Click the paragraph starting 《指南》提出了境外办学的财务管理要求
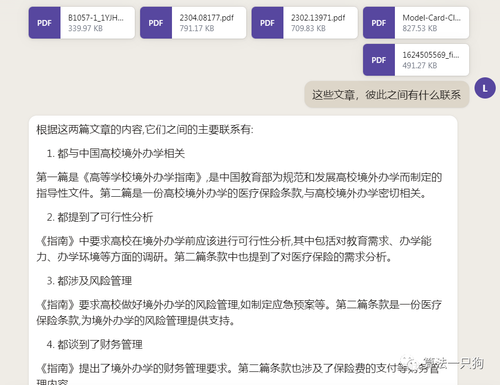This screenshot has height=385, width=500. pos(238,375)
